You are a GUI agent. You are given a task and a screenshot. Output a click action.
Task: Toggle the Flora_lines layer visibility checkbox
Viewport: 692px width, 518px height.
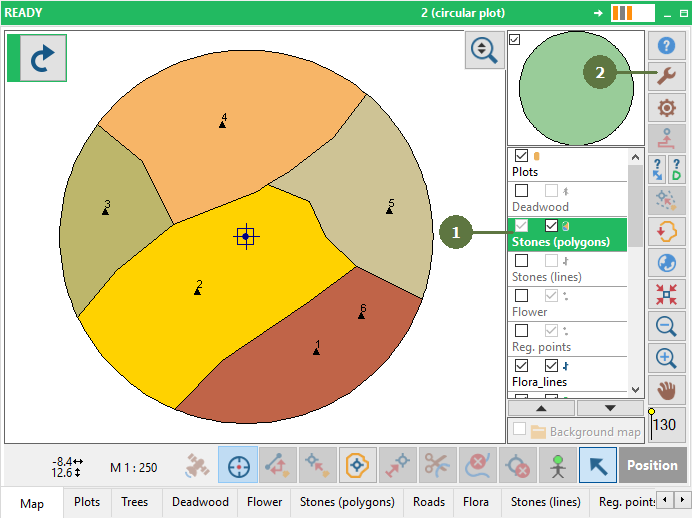521,366
